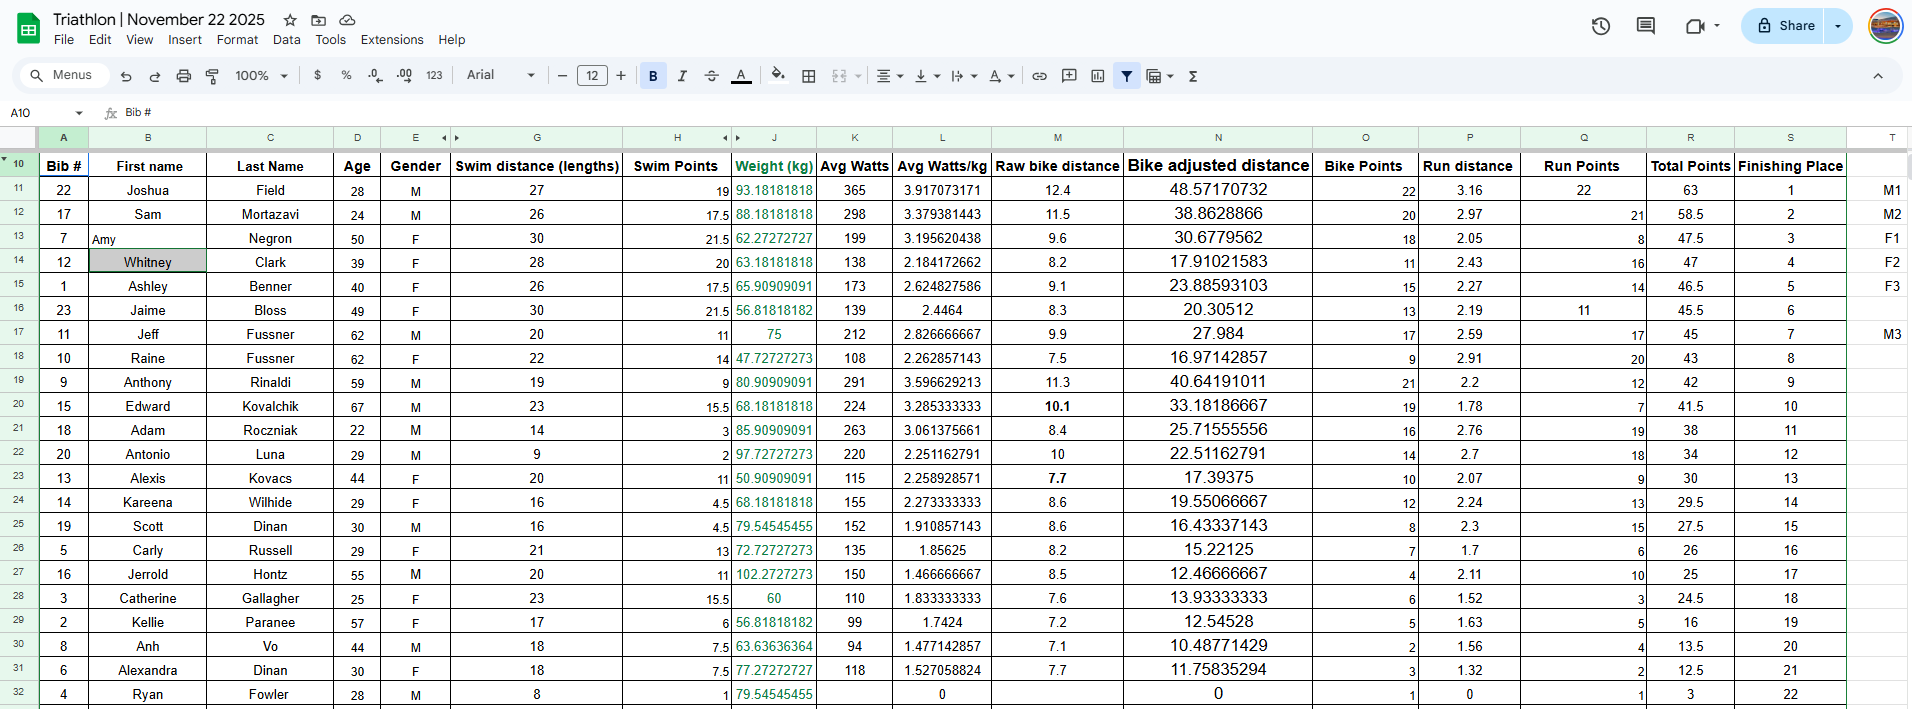Open the comments panel icon
The image size is (1912, 709).
pyautogui.click(x=1645, y=26)
